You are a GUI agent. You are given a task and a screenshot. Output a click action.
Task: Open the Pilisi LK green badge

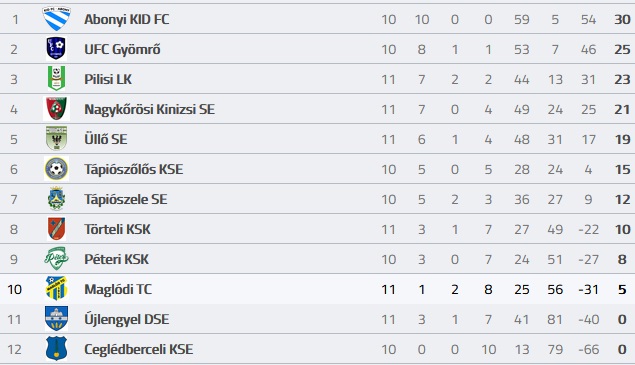coord(56,79)
